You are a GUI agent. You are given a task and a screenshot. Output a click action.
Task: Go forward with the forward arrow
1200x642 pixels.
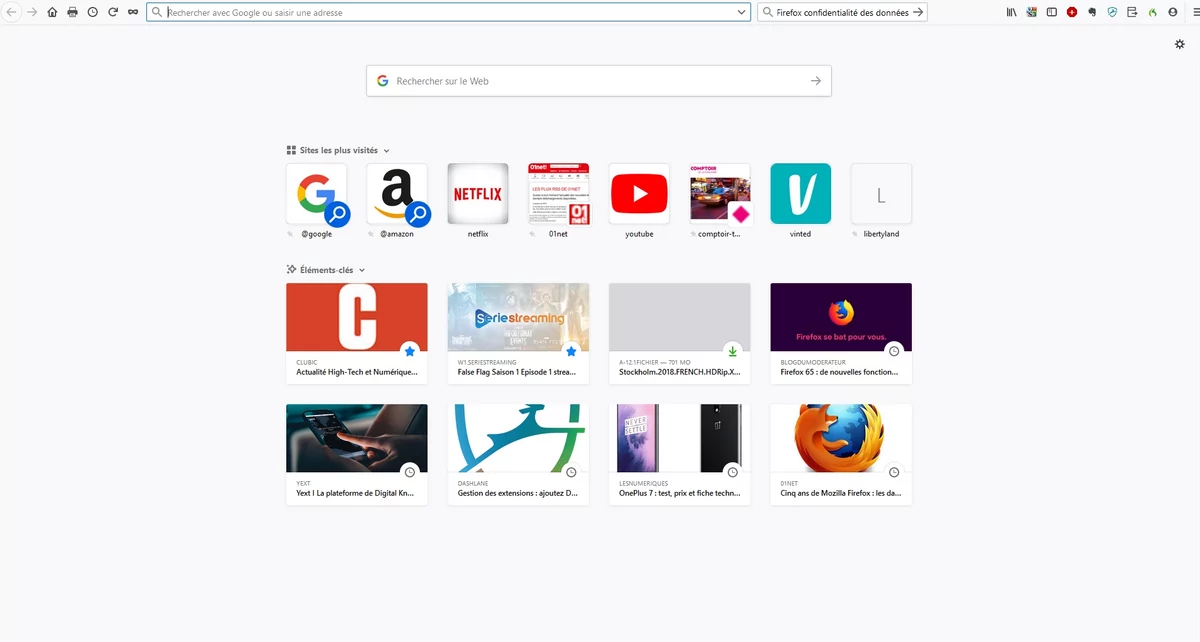pyautogui.click(x=32, y=12)
